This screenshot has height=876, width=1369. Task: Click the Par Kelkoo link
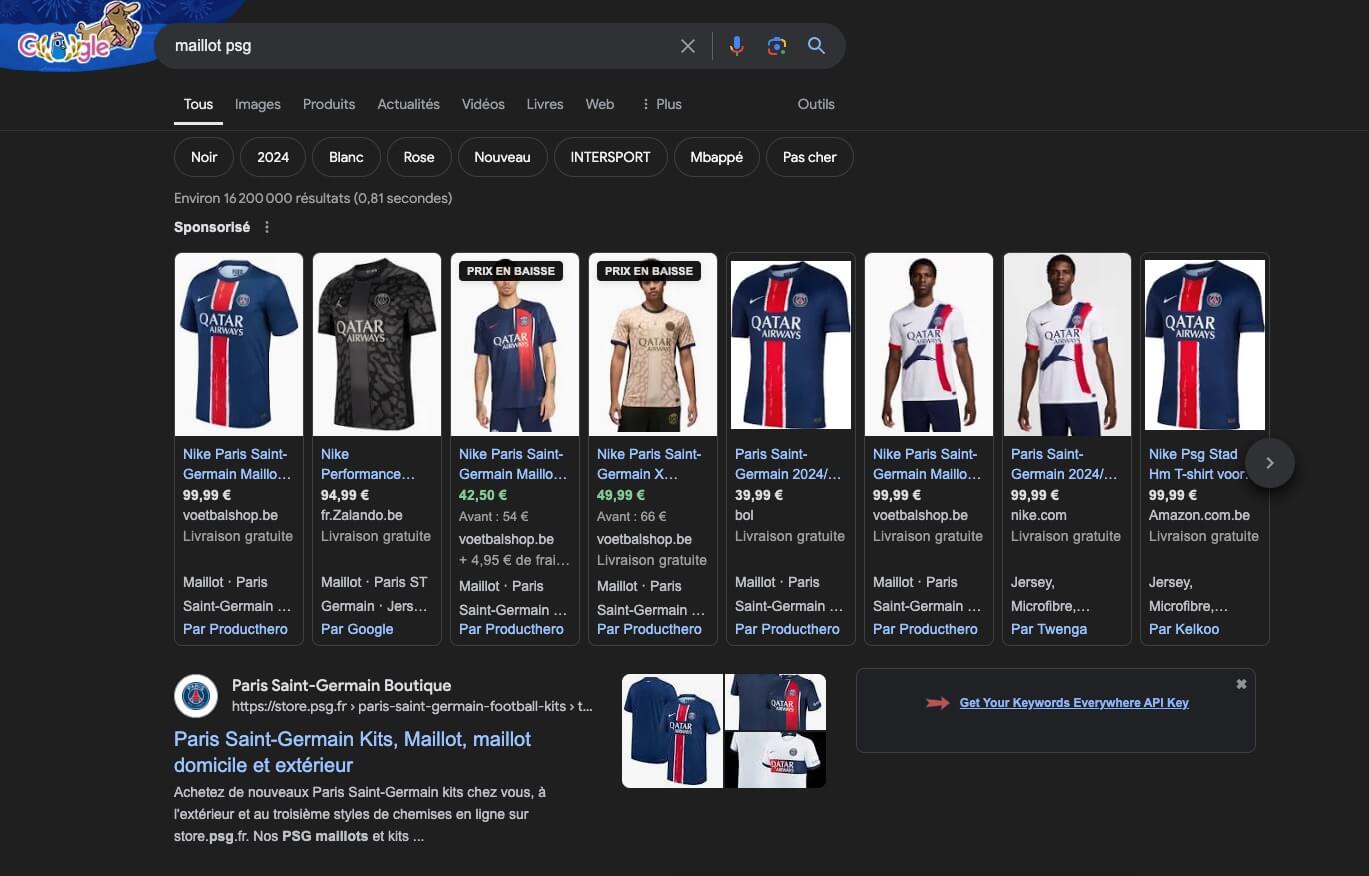[x=1184, y=629]
